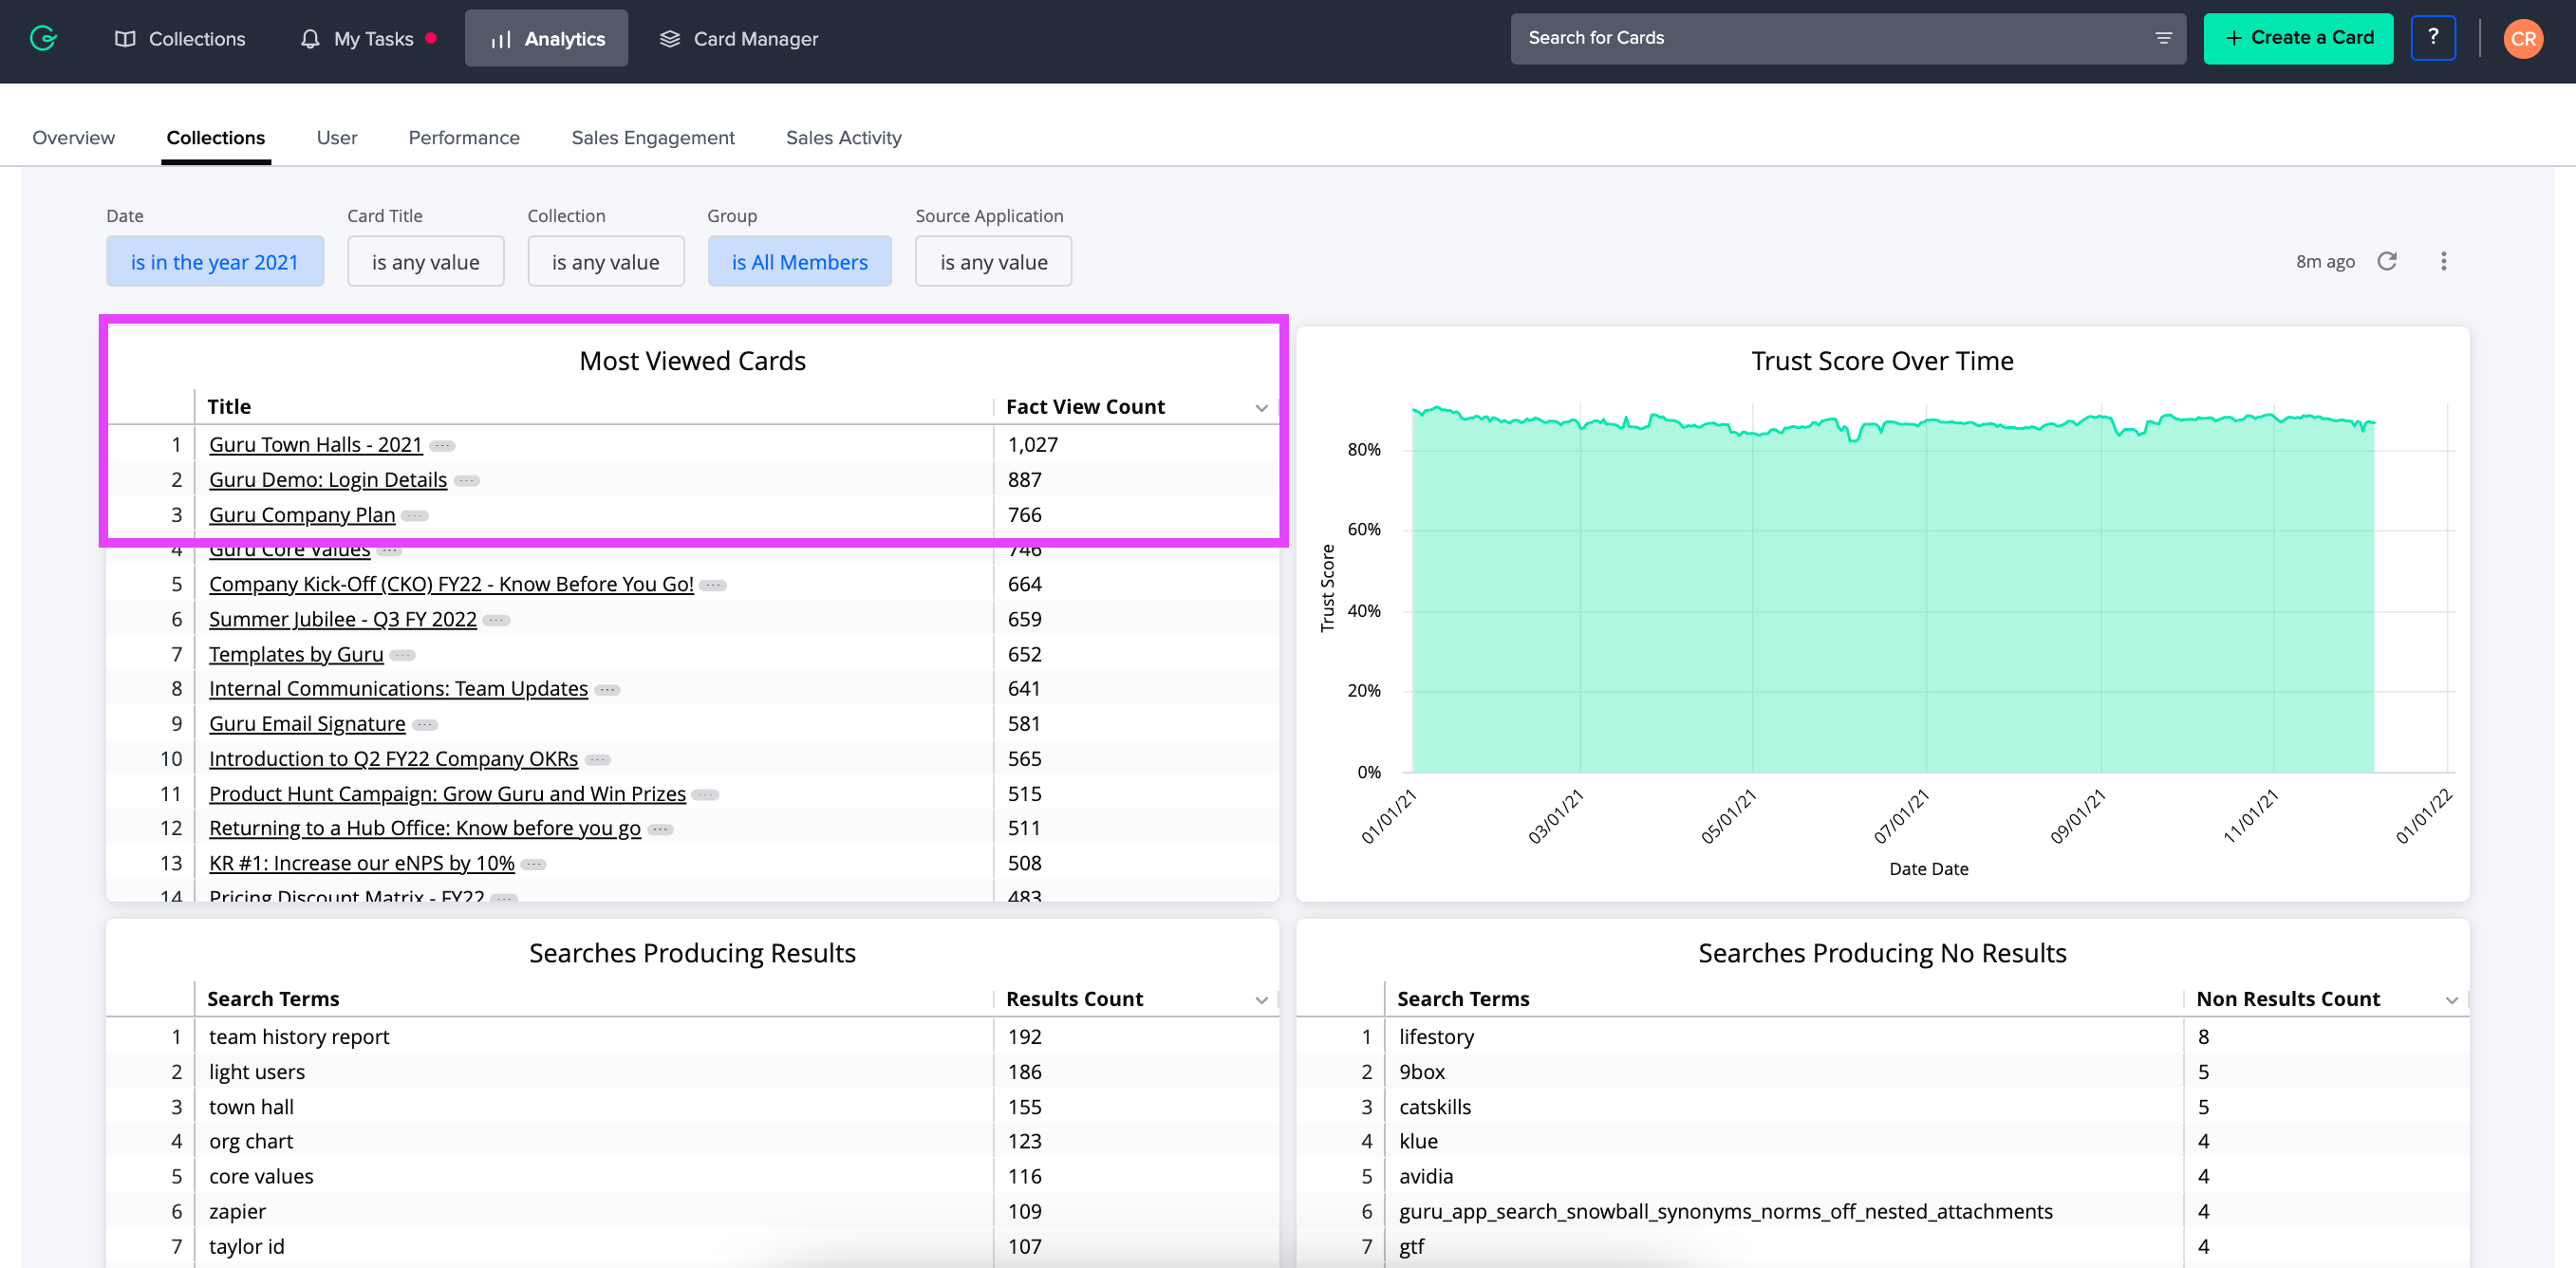Click in the Search for Cards field
Viewport: 2576px width, 1268px height.
coord(1848,38)
